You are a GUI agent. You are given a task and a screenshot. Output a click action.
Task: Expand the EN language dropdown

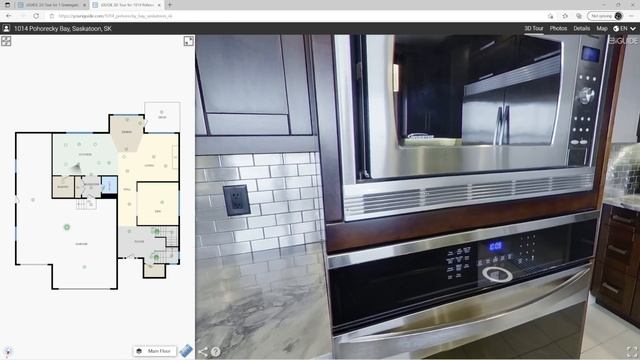point(624,29)
